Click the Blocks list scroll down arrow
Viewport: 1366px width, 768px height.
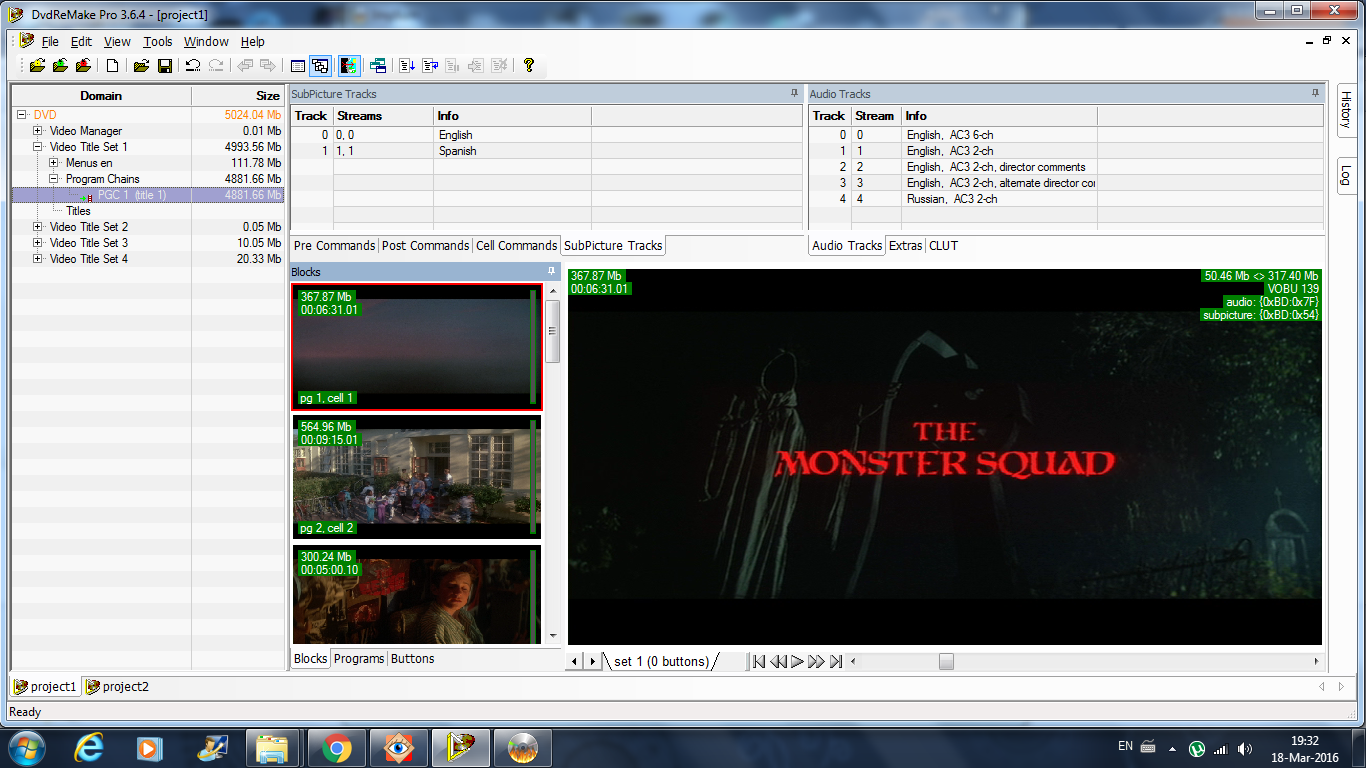coord(552,636)
